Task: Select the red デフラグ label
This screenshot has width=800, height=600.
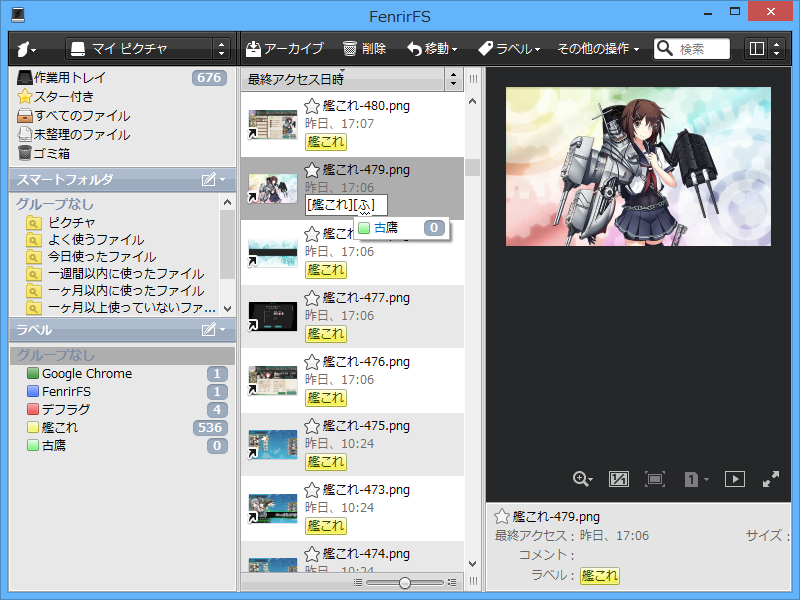Action: [x=122, y=409]
